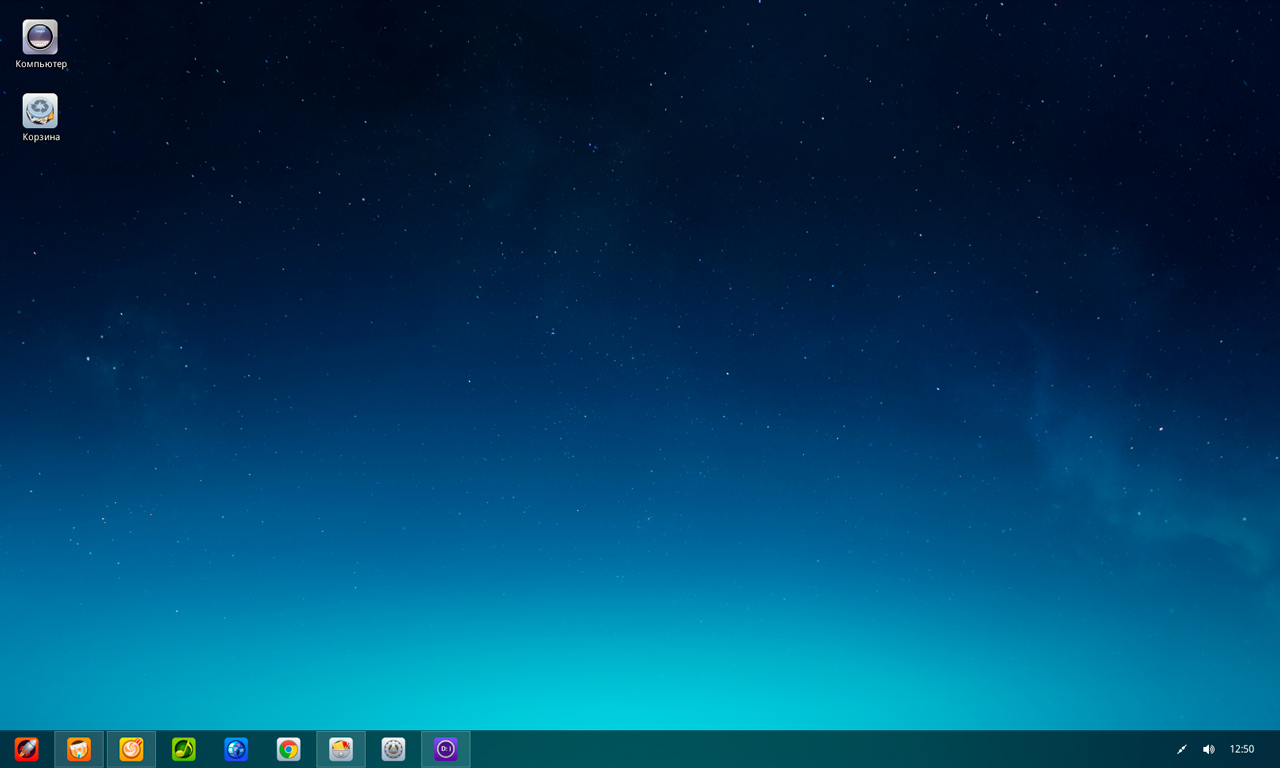Select the Корзина recycle bin icon

(x=40, y=111)
